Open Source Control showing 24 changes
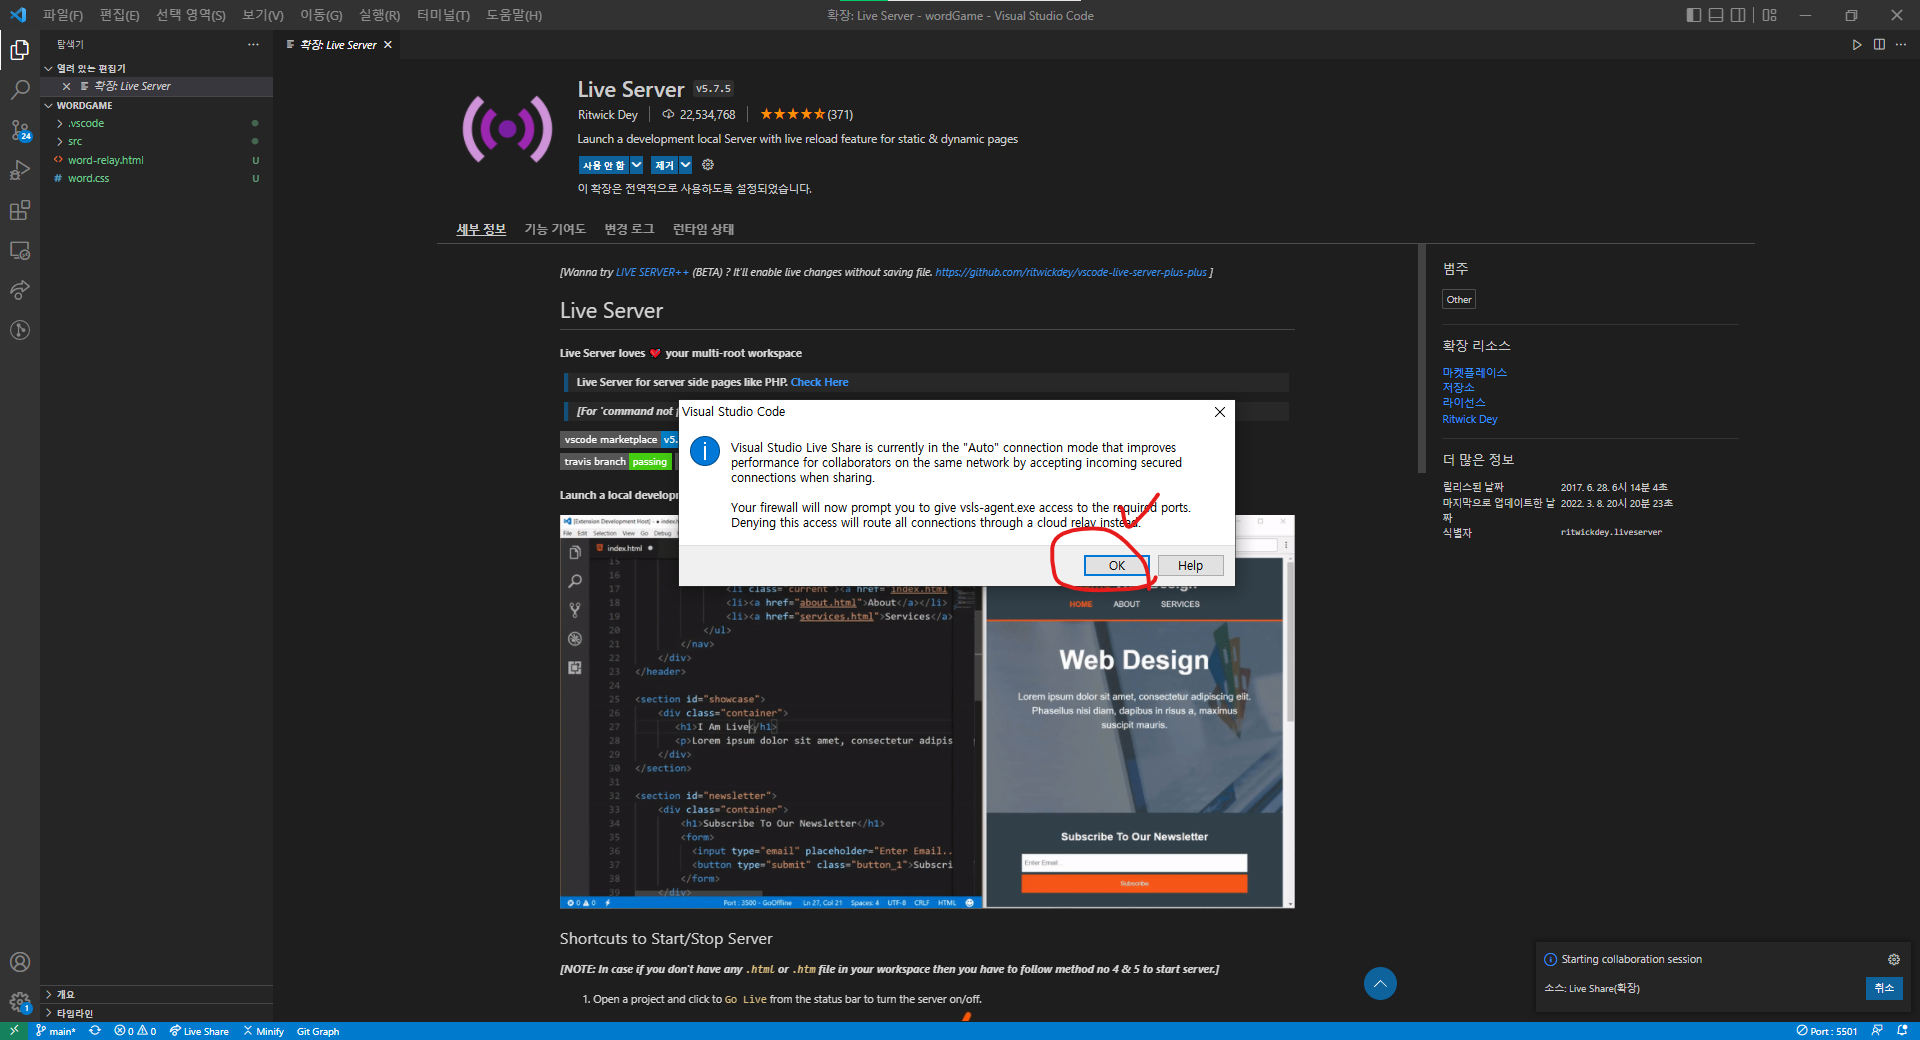This screenshot has height=1040, width=1920. coord(20,130)
